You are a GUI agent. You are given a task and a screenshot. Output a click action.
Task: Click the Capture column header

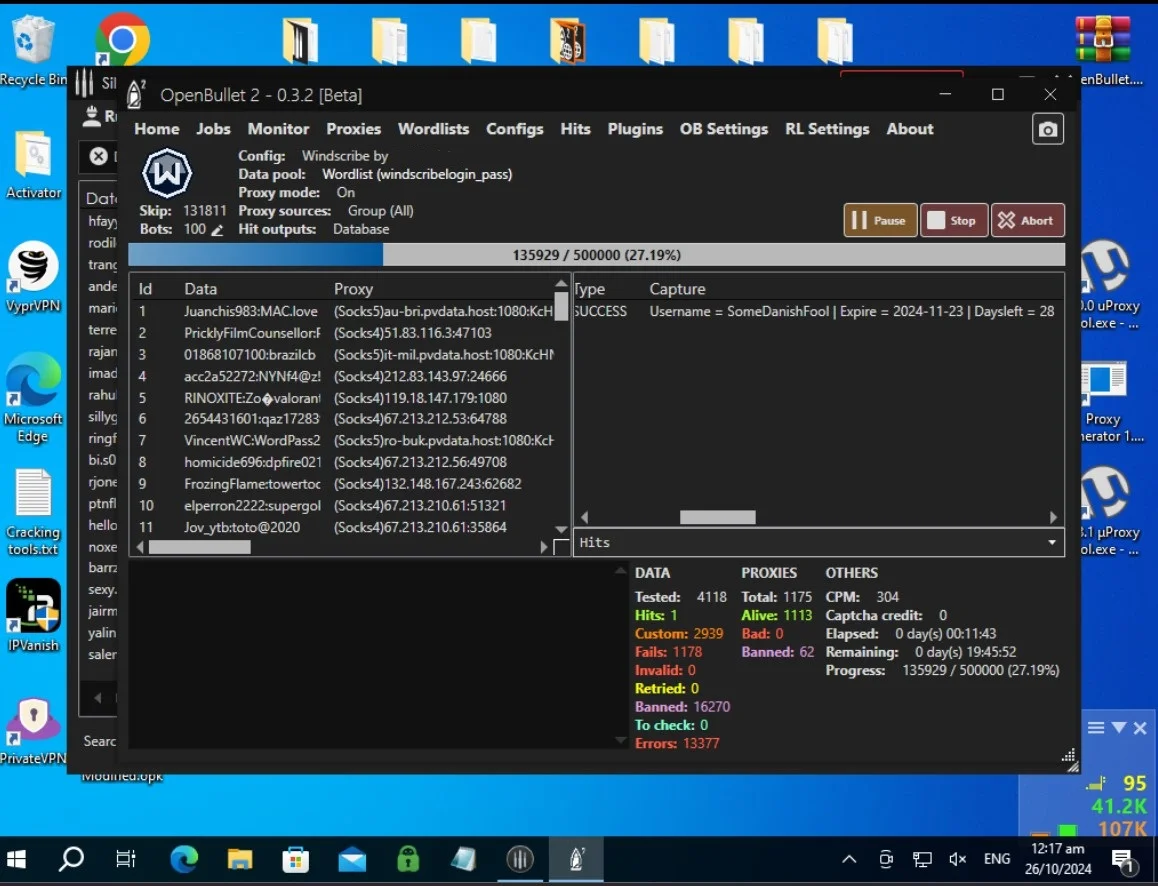(x=677, y=289)
